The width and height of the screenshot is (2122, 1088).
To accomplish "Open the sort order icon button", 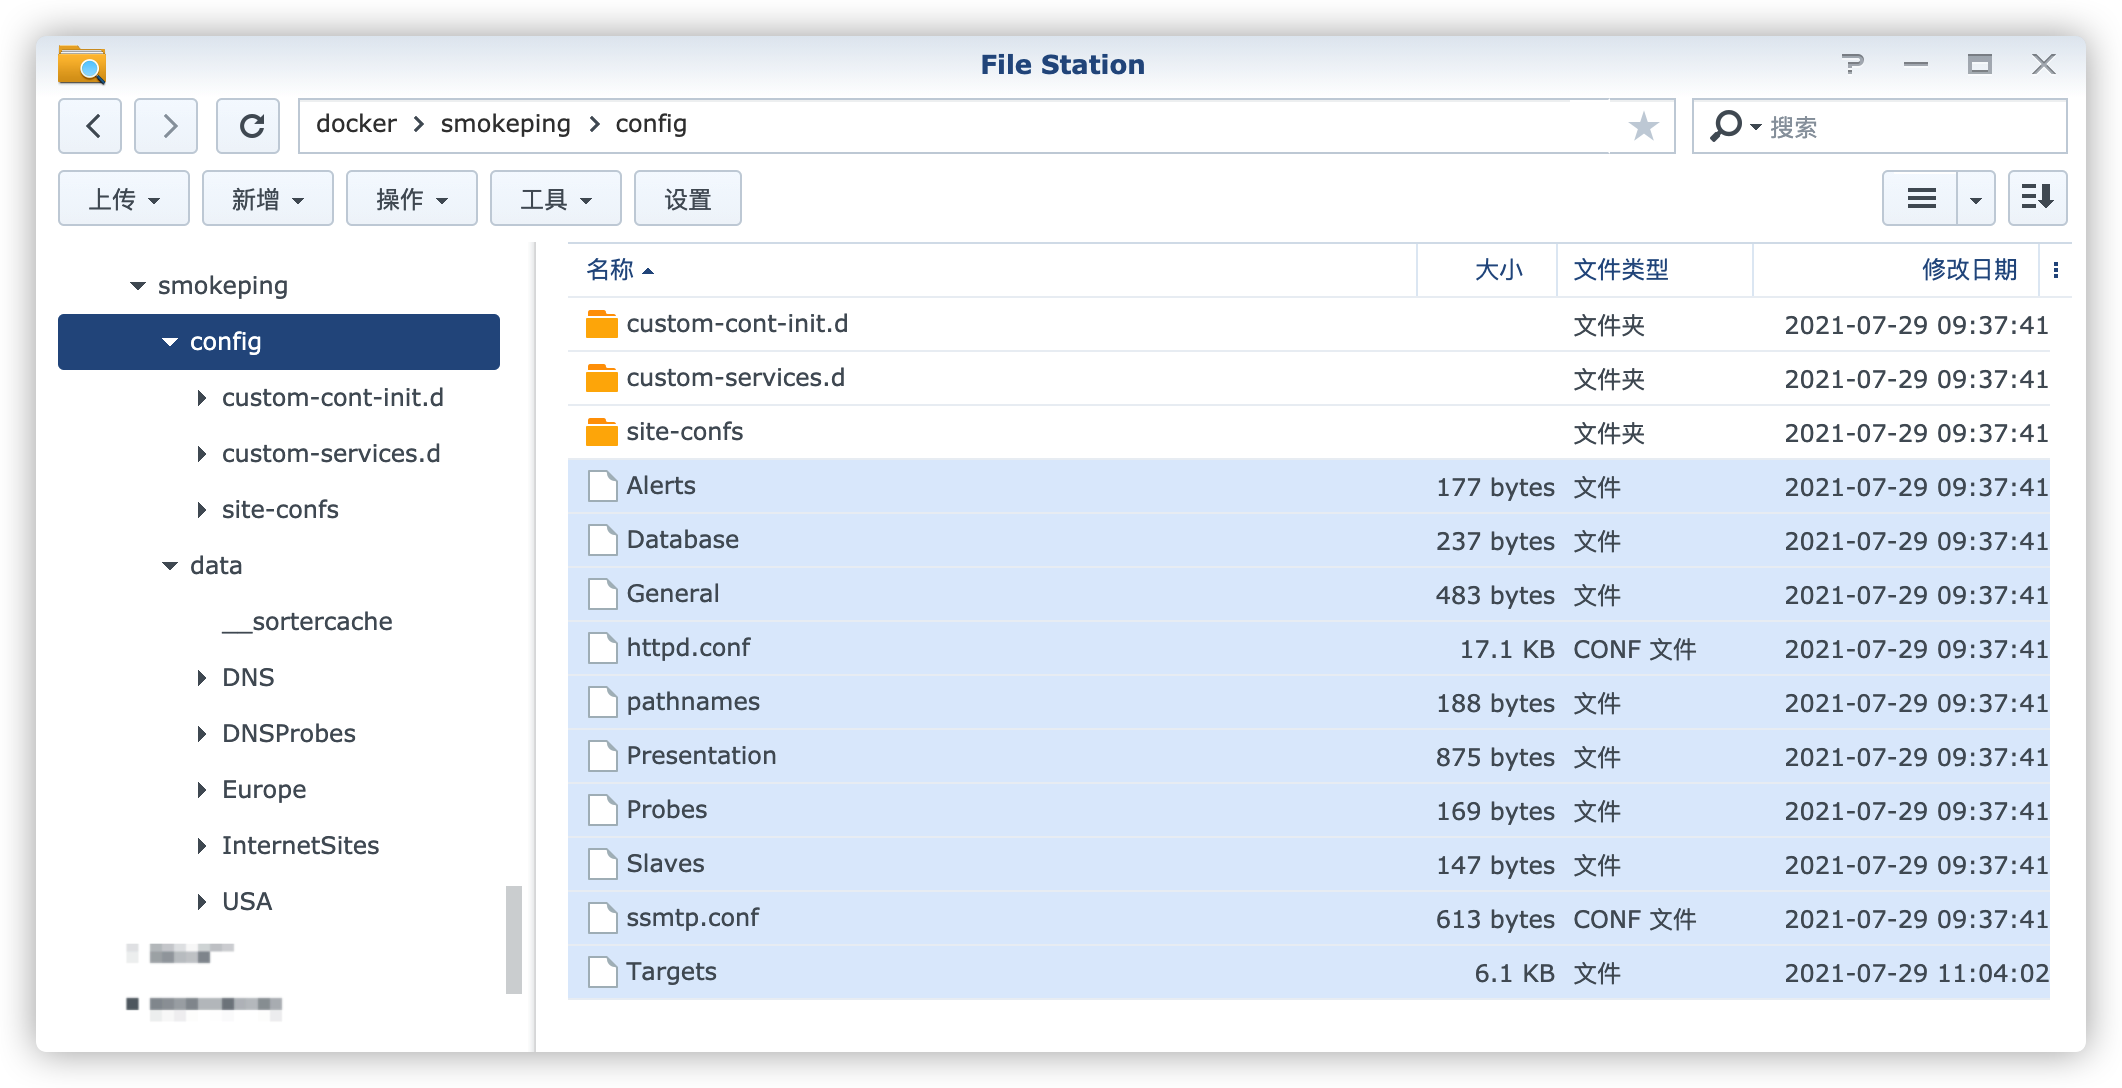I will (2037, 198).
